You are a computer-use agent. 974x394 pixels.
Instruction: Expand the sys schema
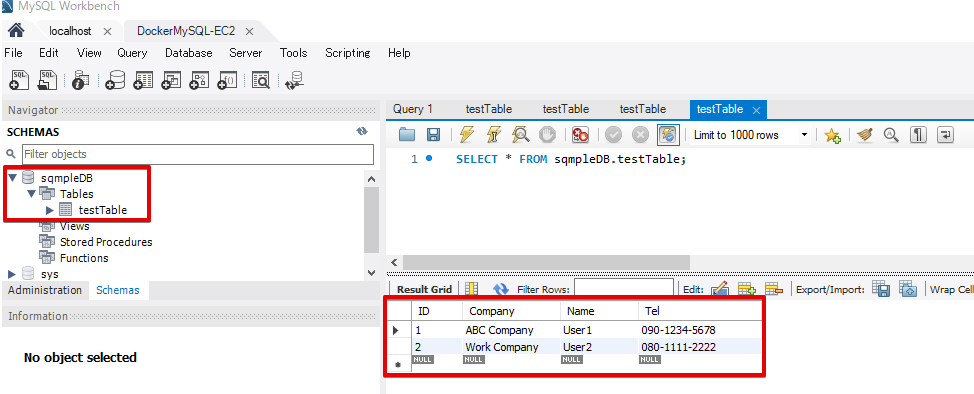(12, 273)
